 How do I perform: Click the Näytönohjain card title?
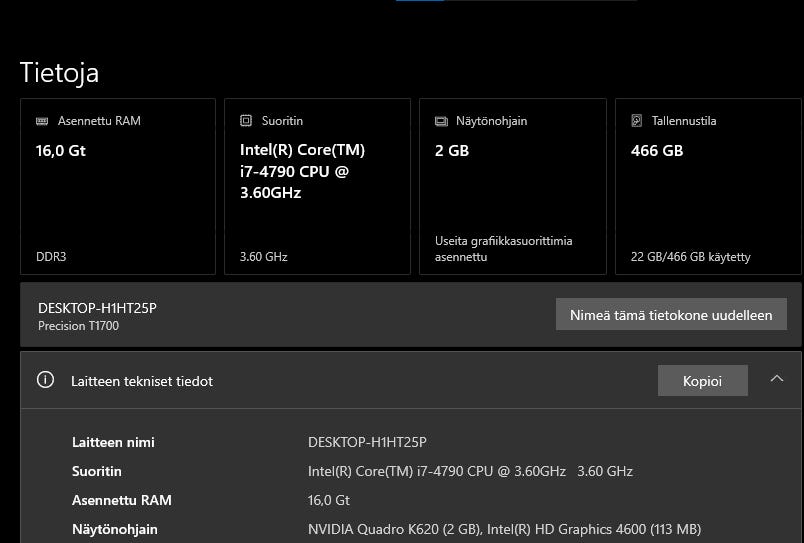pos(491,121)
